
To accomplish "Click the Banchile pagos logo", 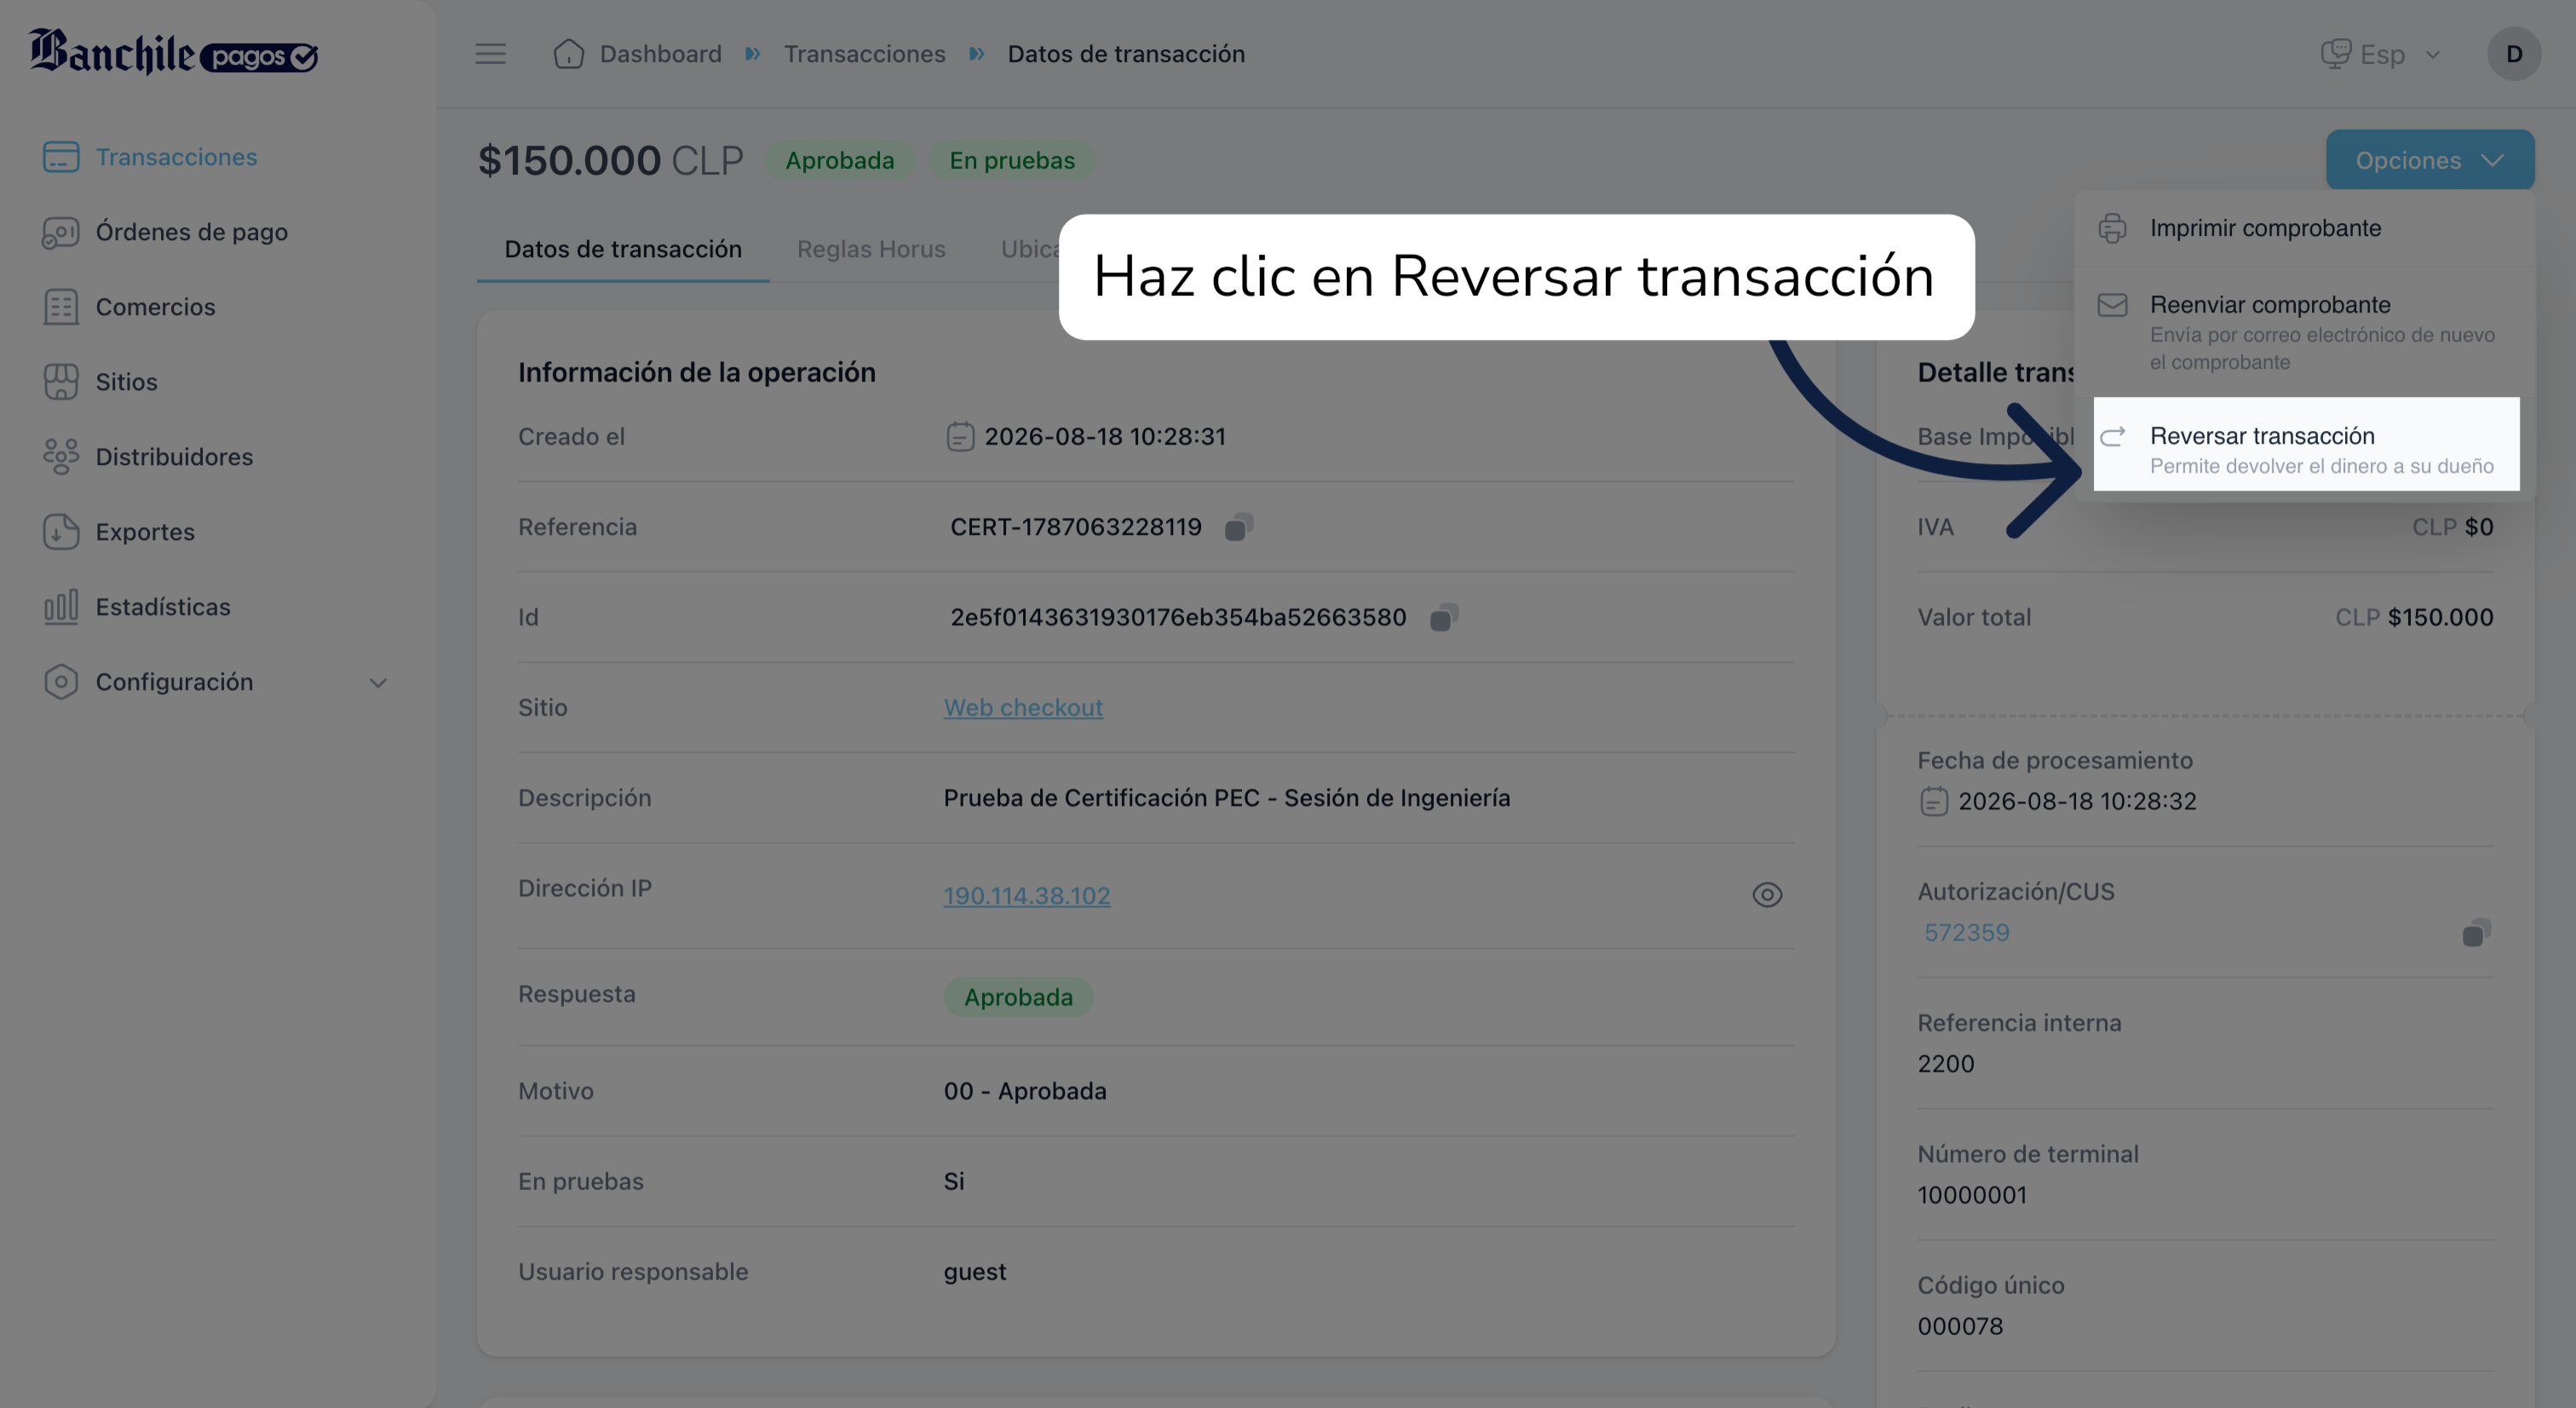I will [173, 52].
